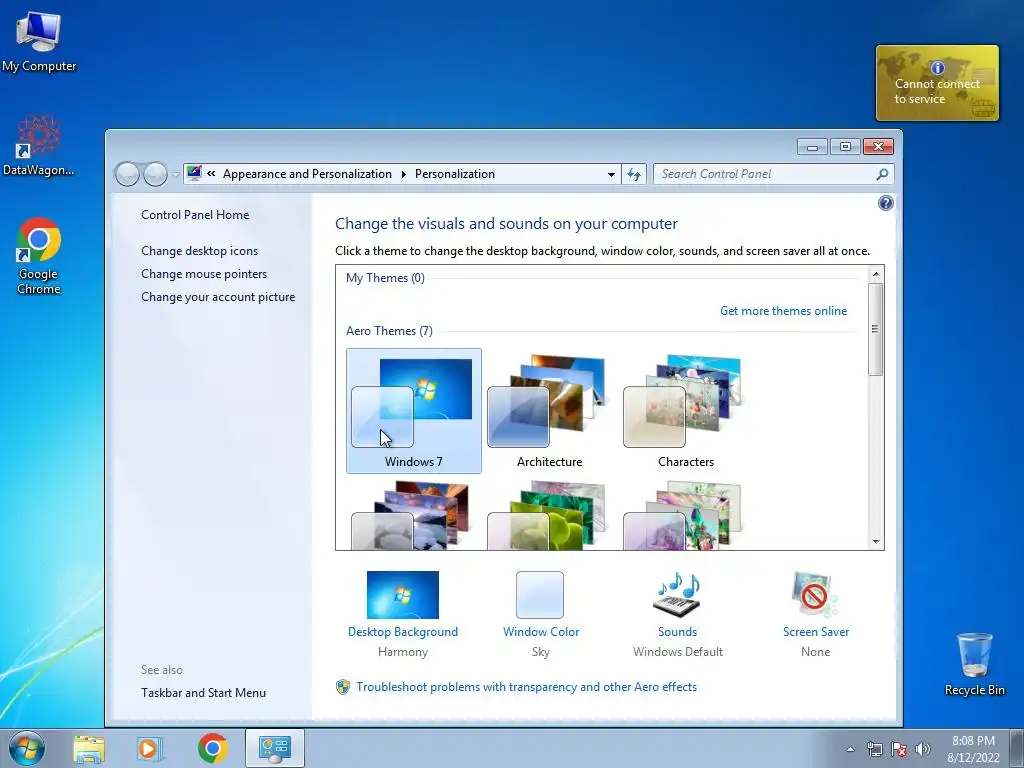Maximize the Personalization window

click(x=845, y=147)
